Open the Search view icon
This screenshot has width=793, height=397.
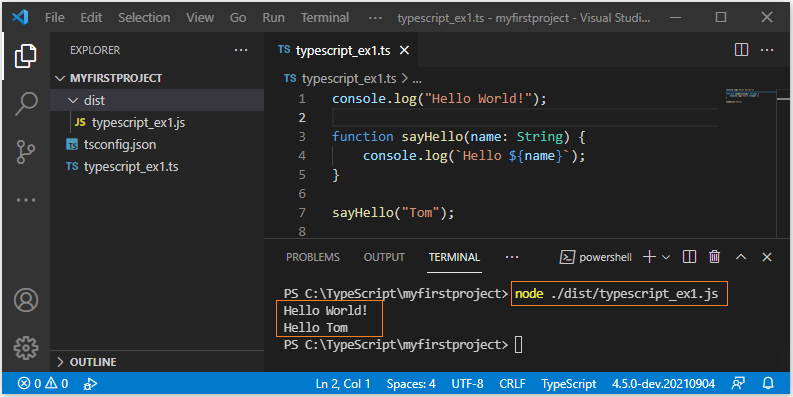26,104
